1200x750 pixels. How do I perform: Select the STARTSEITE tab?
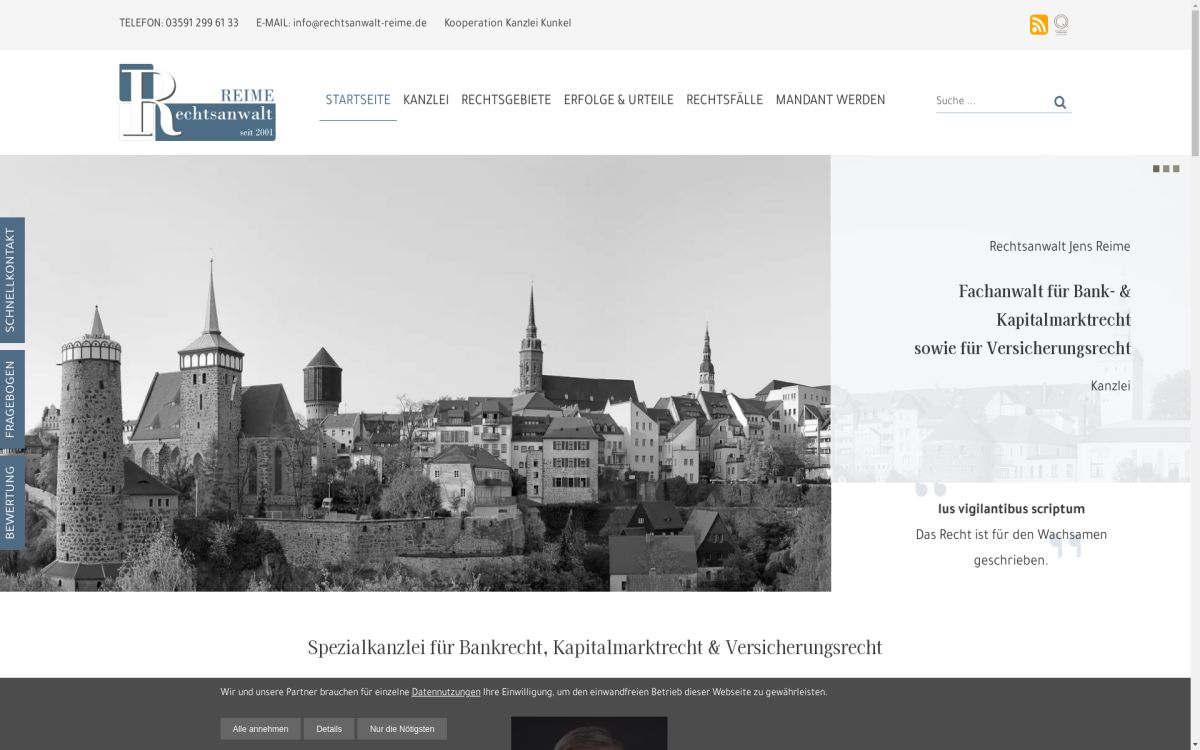click(357, 99)
